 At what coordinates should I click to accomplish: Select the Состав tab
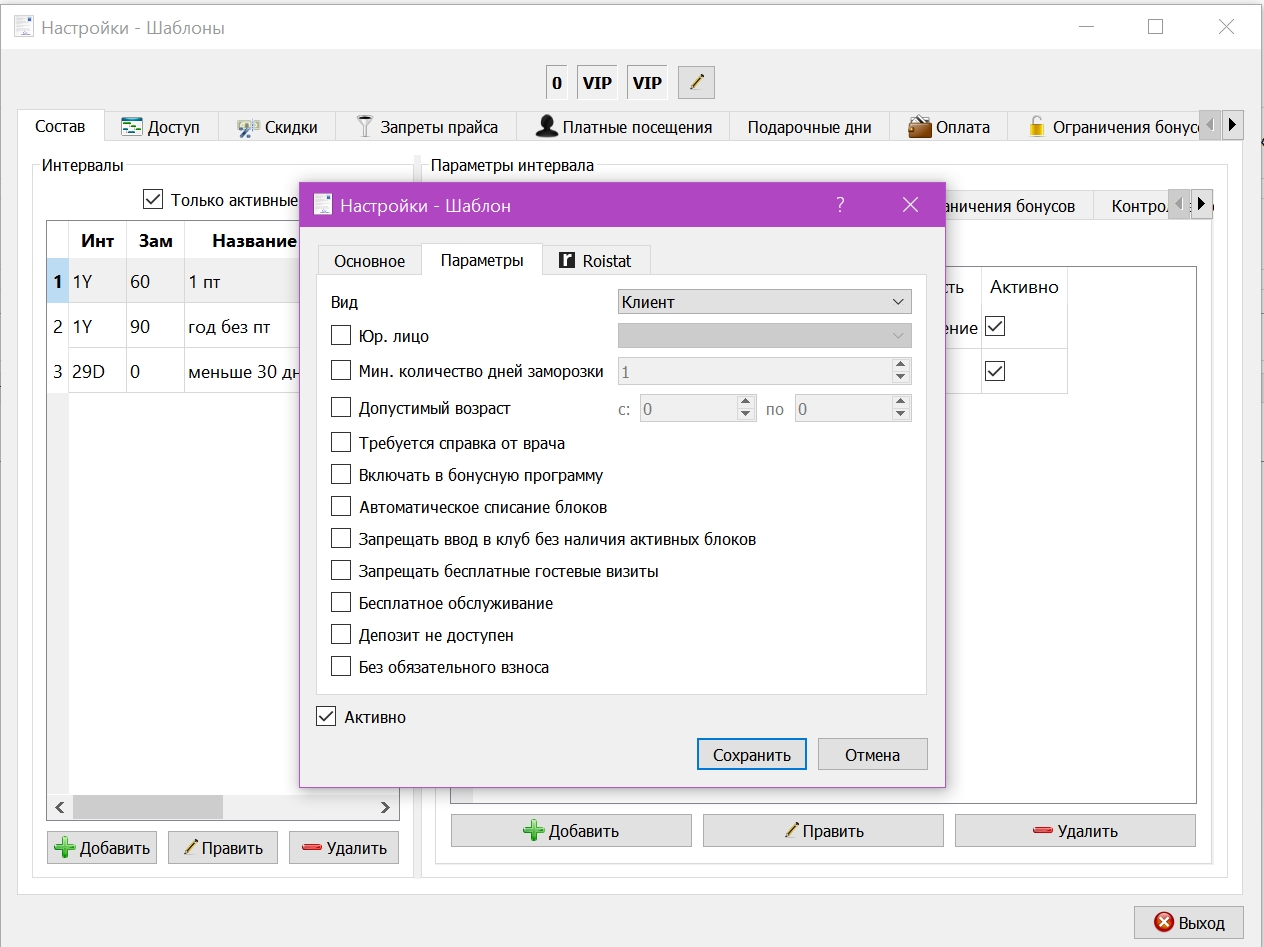pyautogui.click(x=60, y=126)
